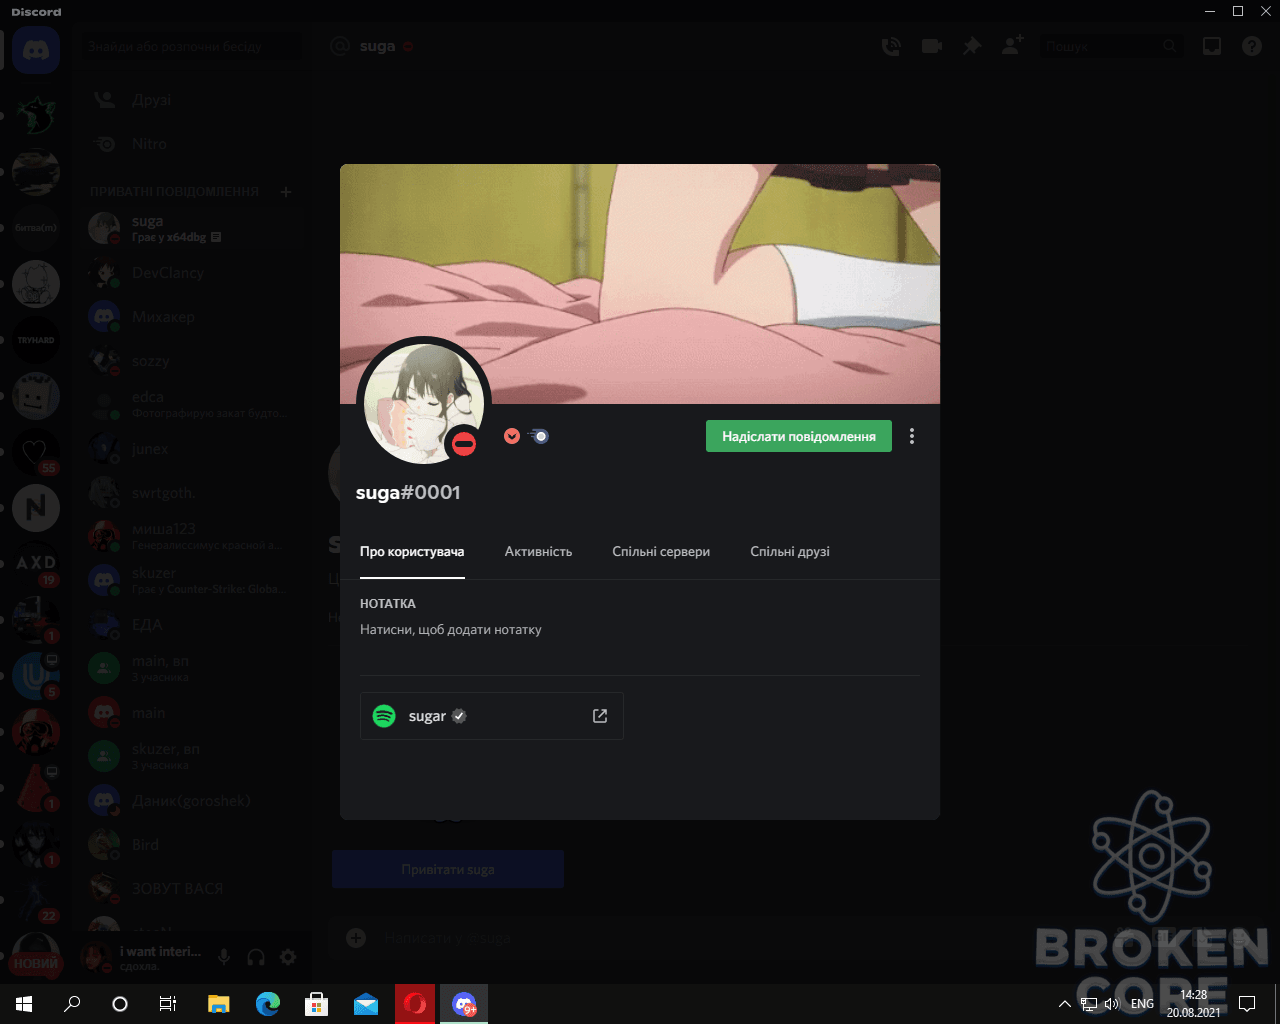The image size is (1280, 1024).
Task: Start a video call with suga
Action: pos(932,46)
